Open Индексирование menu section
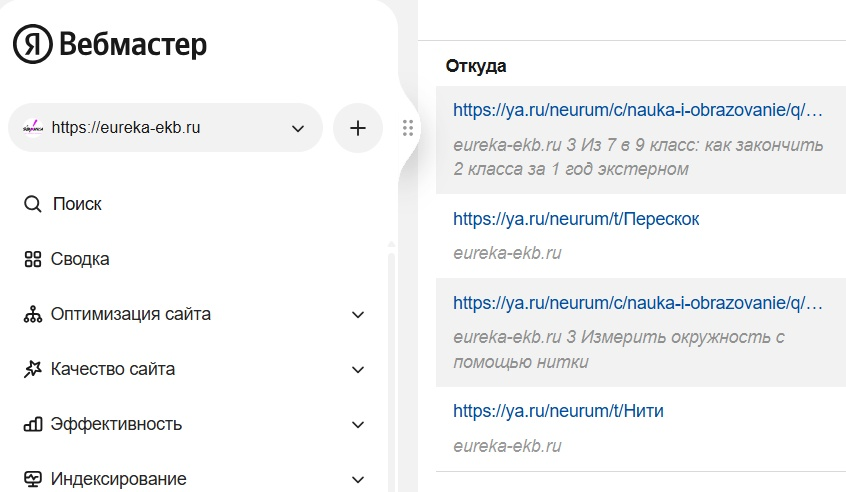Image resolution: width=846 pixels, height=492 pixels. point(119,479)
